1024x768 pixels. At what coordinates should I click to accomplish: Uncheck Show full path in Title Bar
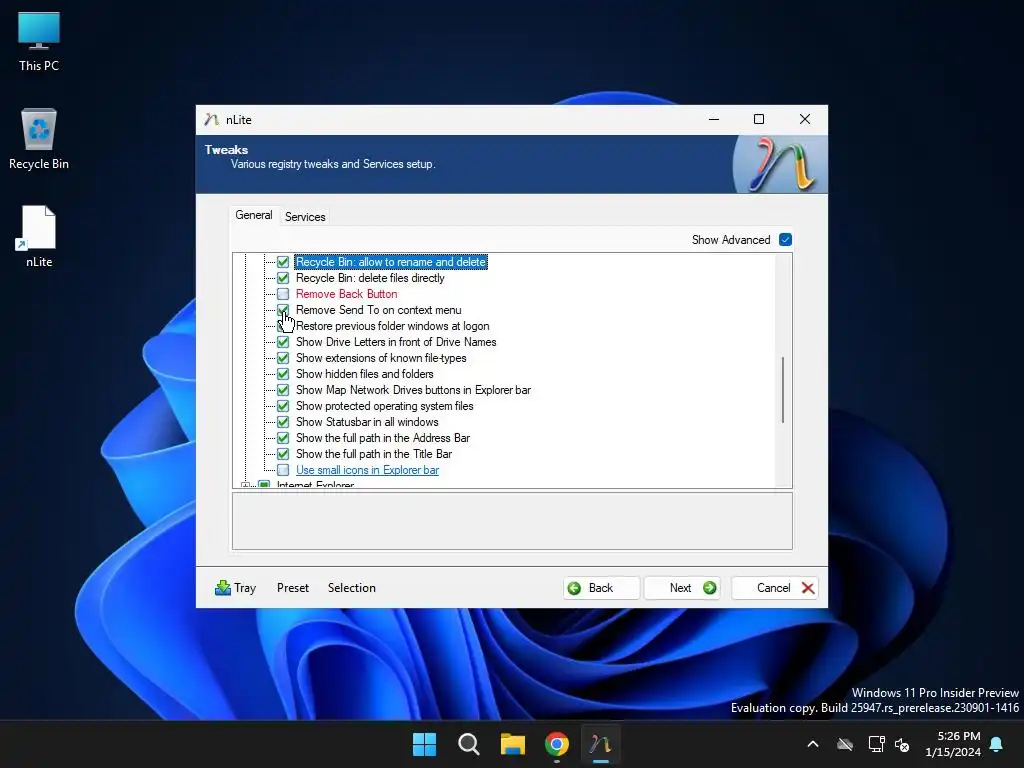click(x=283, y=454)
